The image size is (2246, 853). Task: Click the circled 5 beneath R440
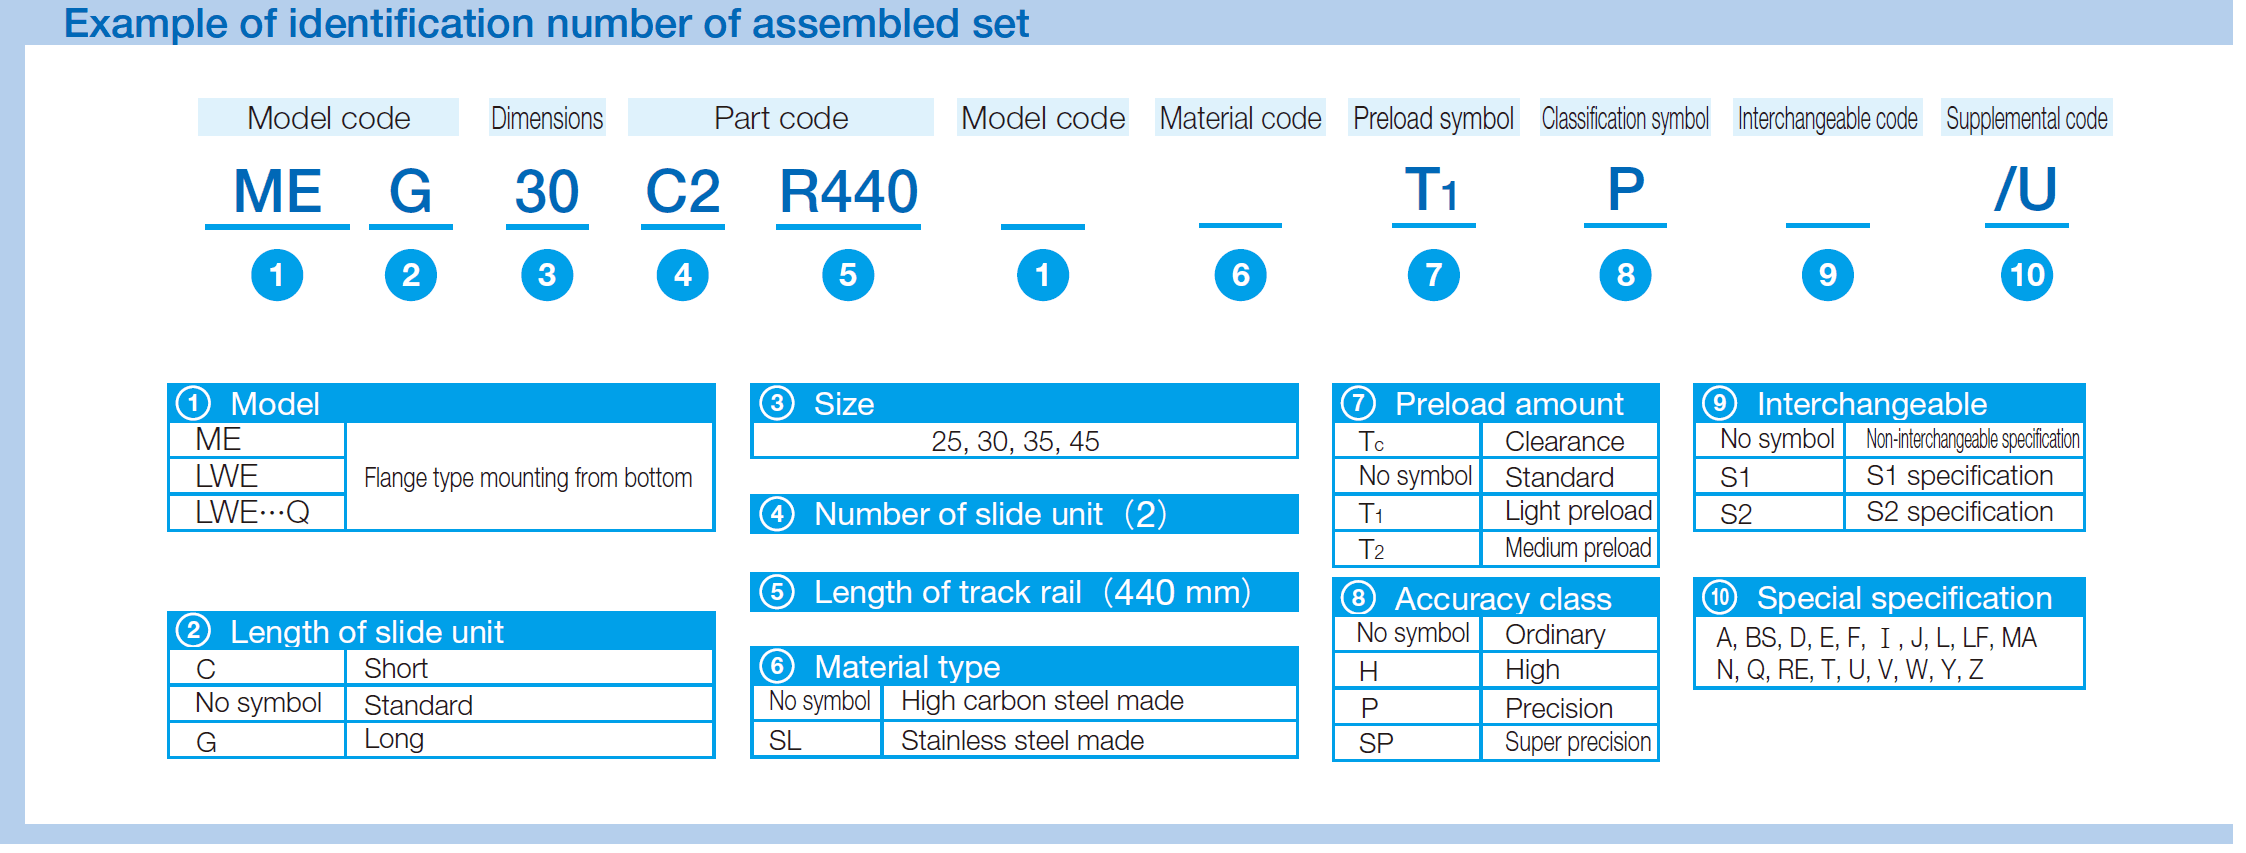pyautogui.click(x=848, y=275)
